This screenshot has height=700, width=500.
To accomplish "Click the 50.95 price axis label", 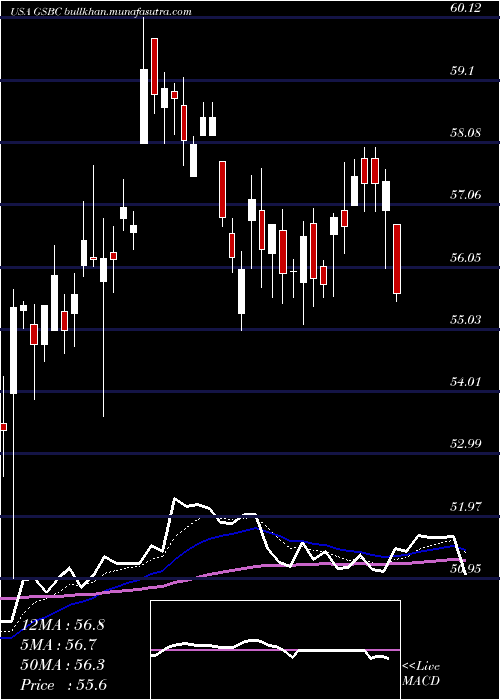I will tap(466, 569).
